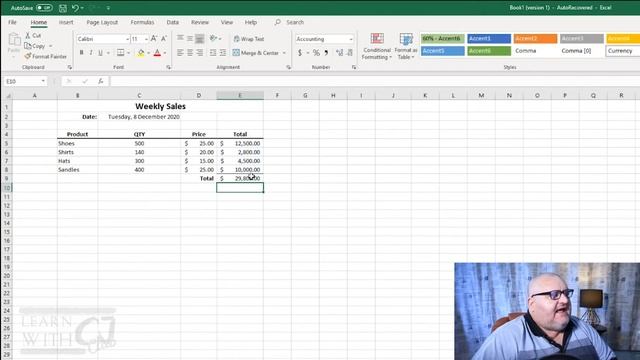Viewport: 640px width, 360px height.
Task: Toggle AutoSave switch
Action: (44, 8)
